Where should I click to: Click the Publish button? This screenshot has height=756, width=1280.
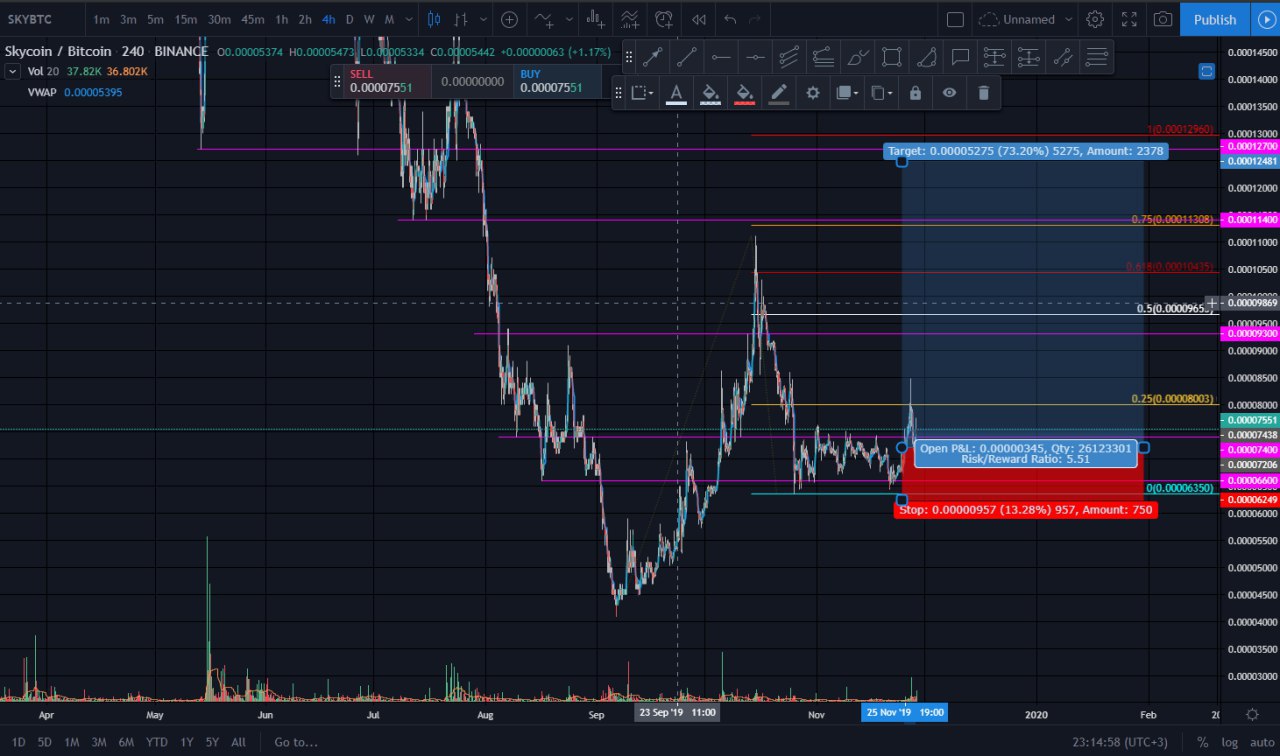click(x=1215, y=19)
